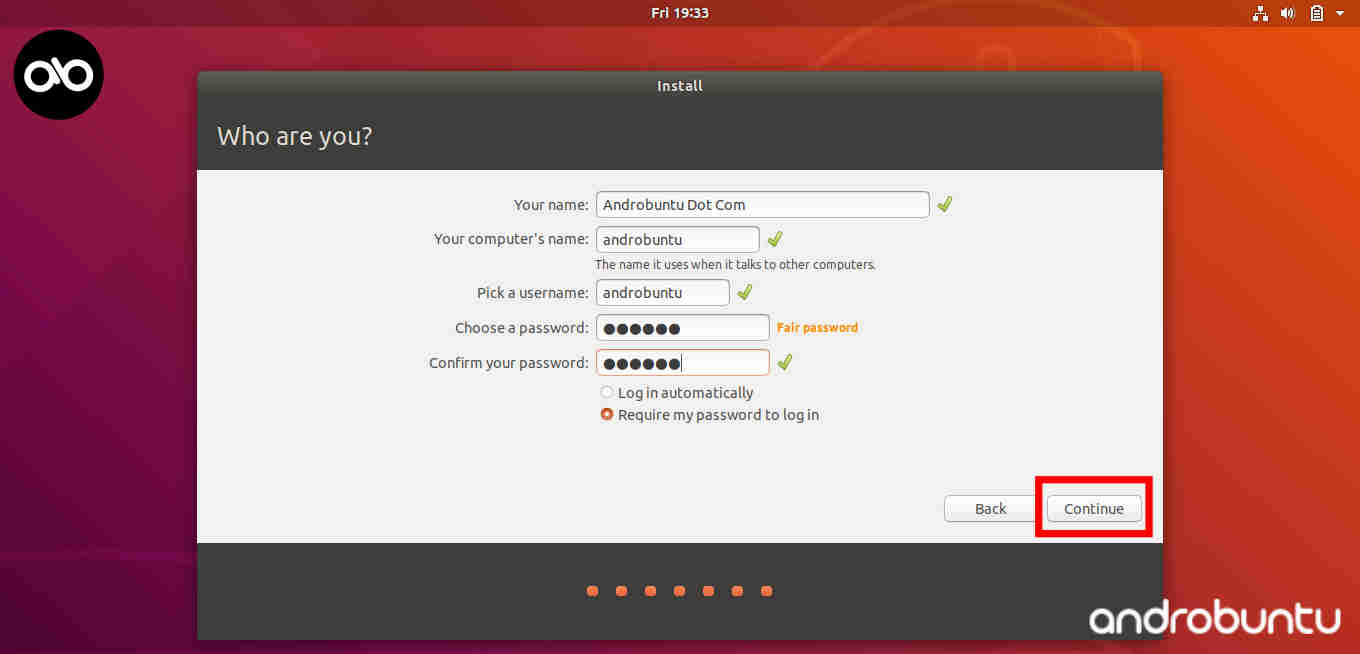Click the checkmark beside the username field
Screen dimensions: 1360x654
pyautogui.click(x=744, y=292)
